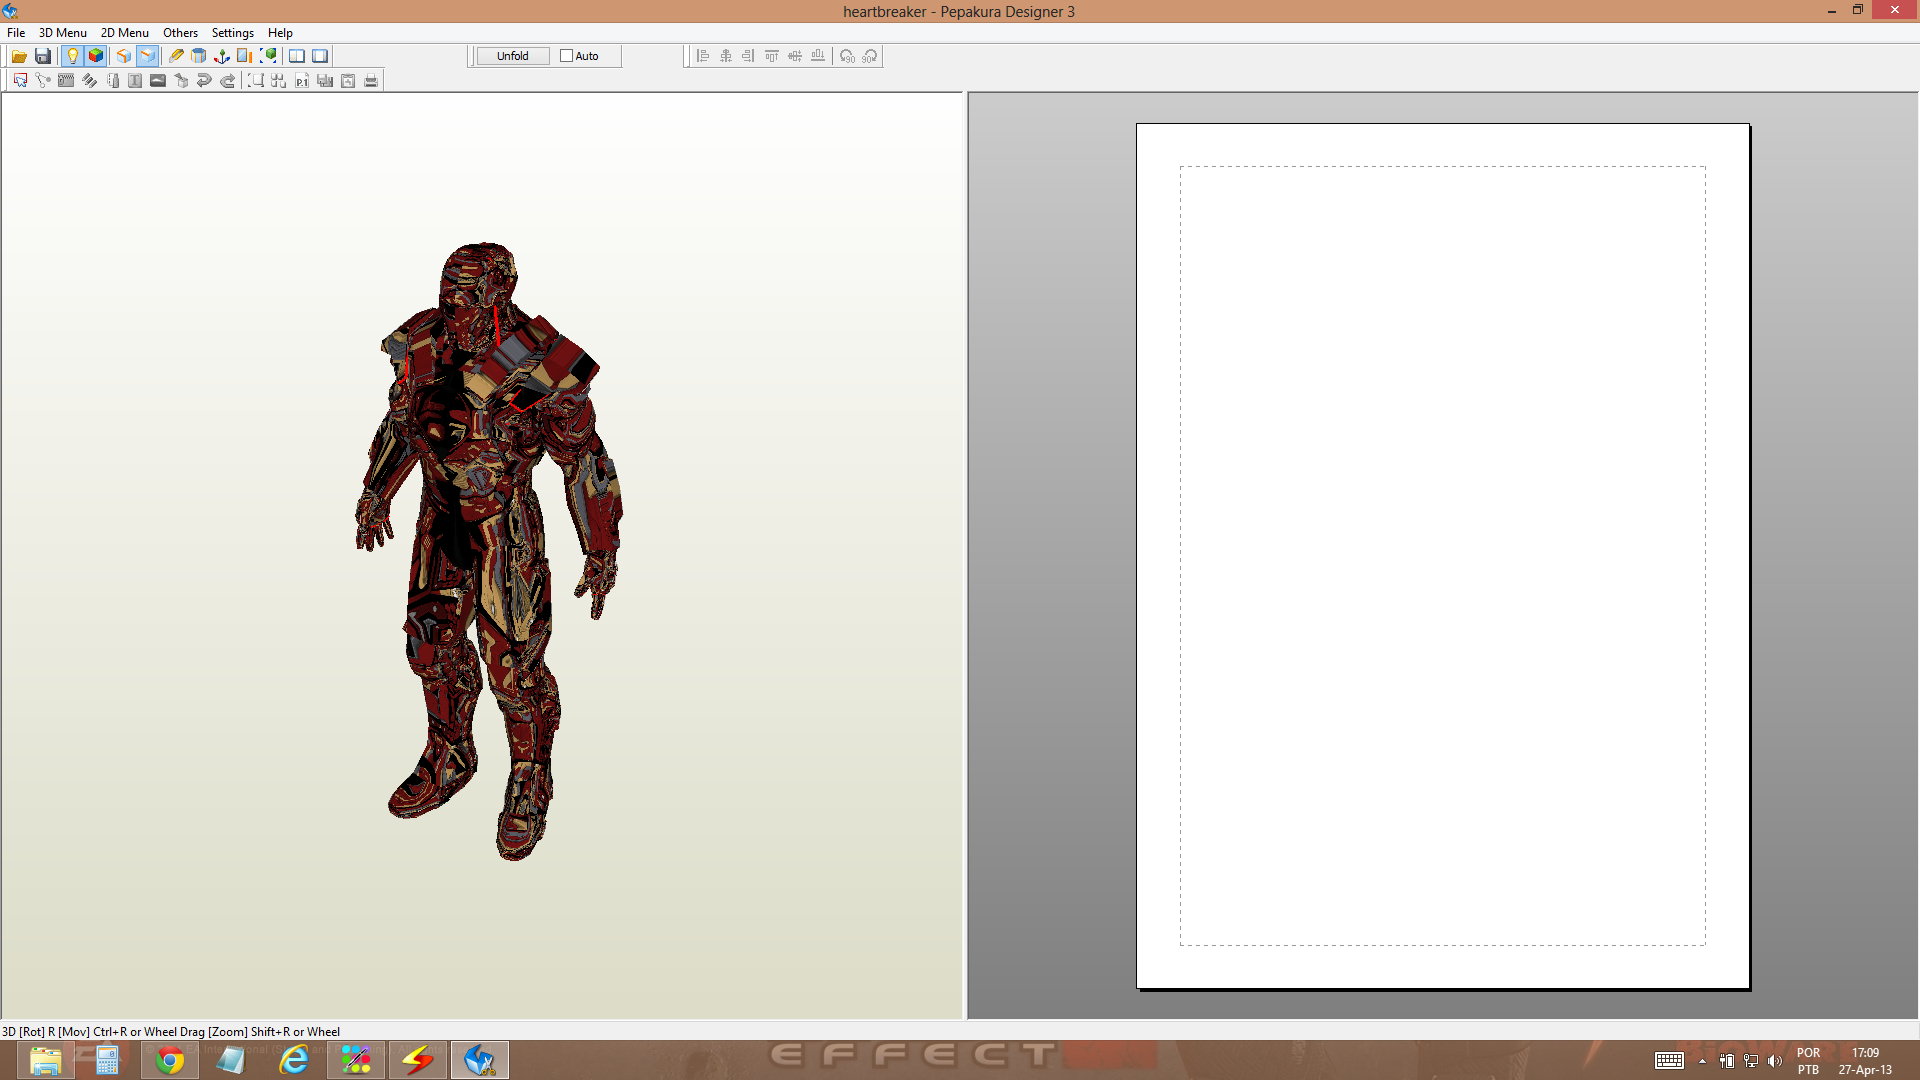Viewport: 1920px width, 1080px height.
Task: Open Google Chrome from the taskbar
Action: [x=170, y=1059]
